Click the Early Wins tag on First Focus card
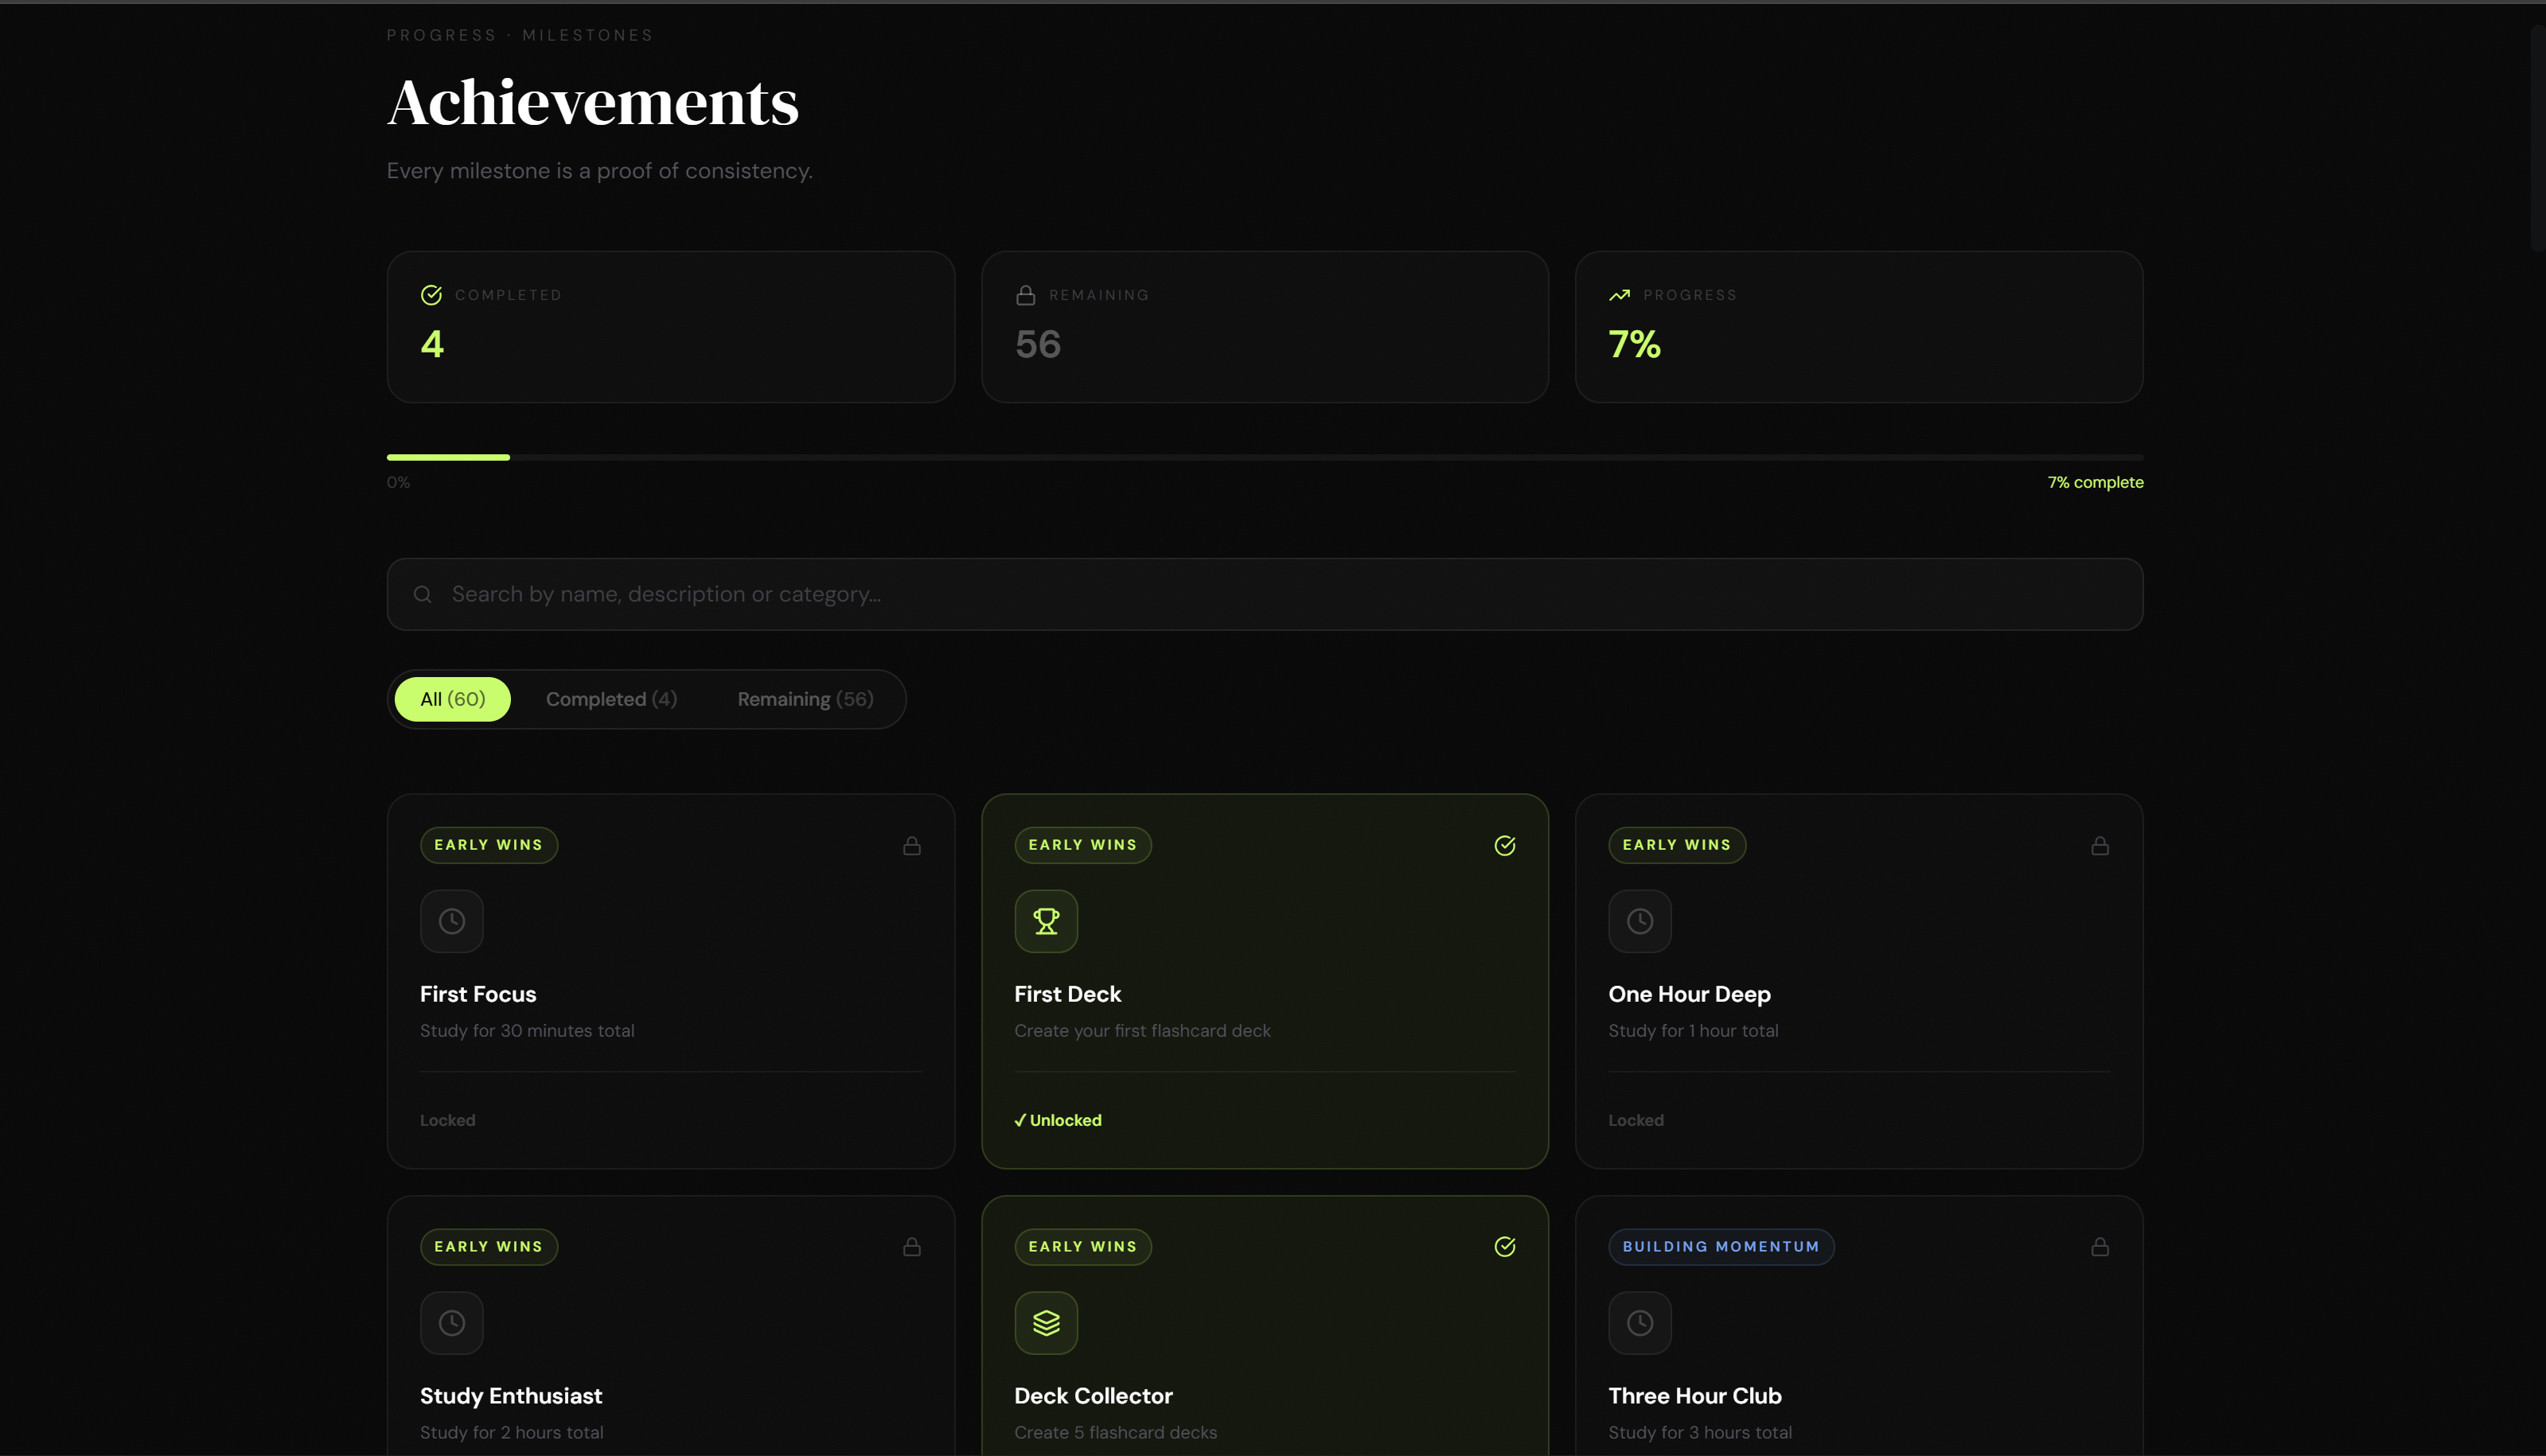The image size is (2546, 1456). click(x=489, y=845)
